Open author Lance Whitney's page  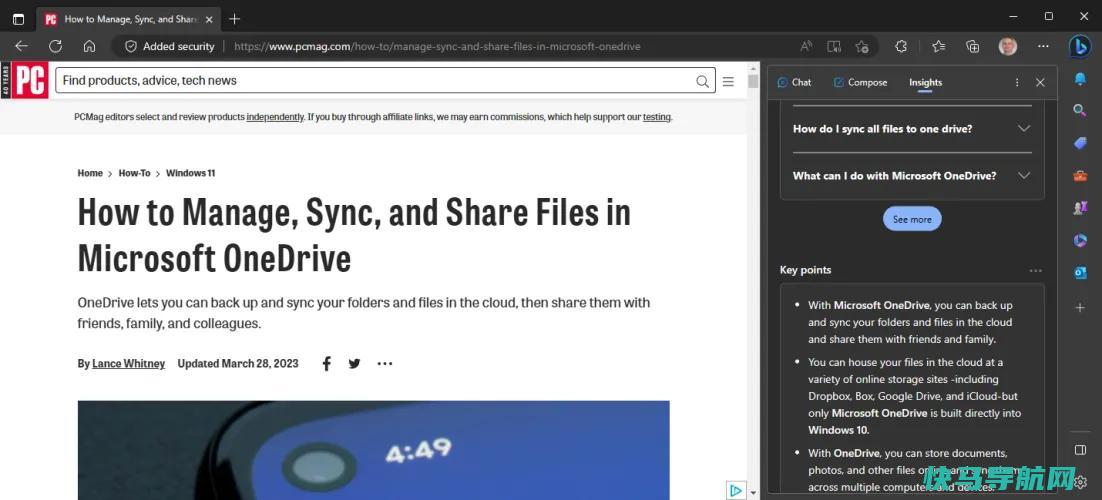[x=129, y=364]
